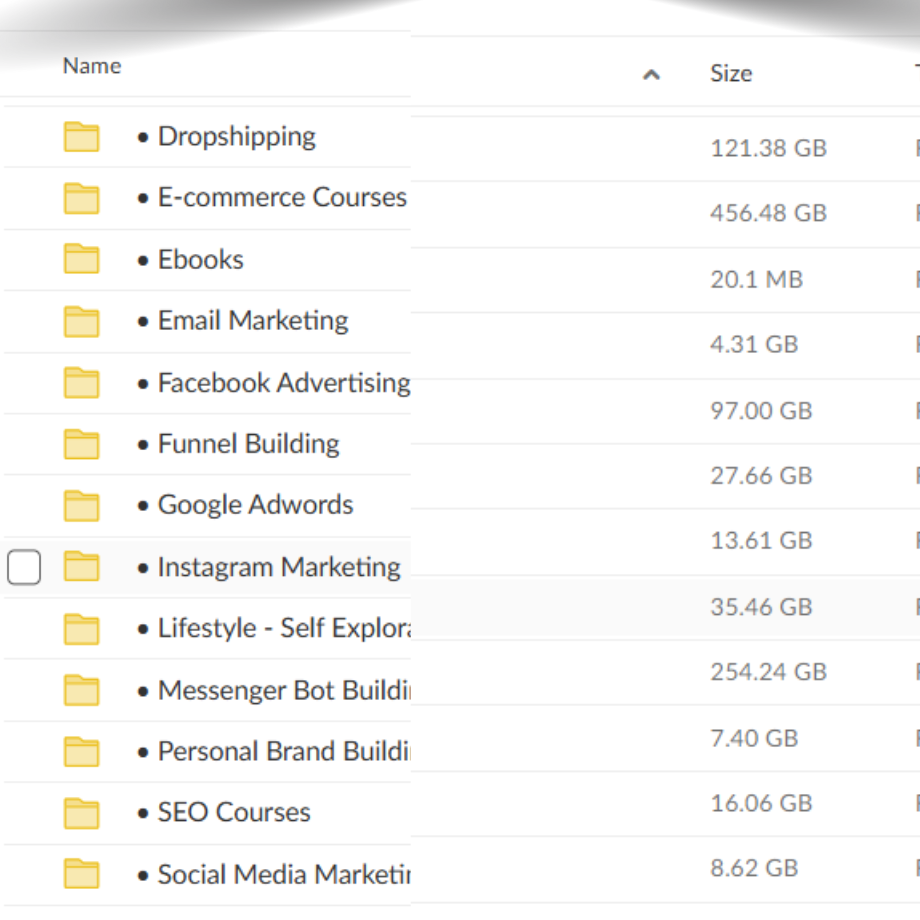Click the Personal Brand Building folder icon
The width and height of the screenshot is (920, 920).
(x=81, y=751)
